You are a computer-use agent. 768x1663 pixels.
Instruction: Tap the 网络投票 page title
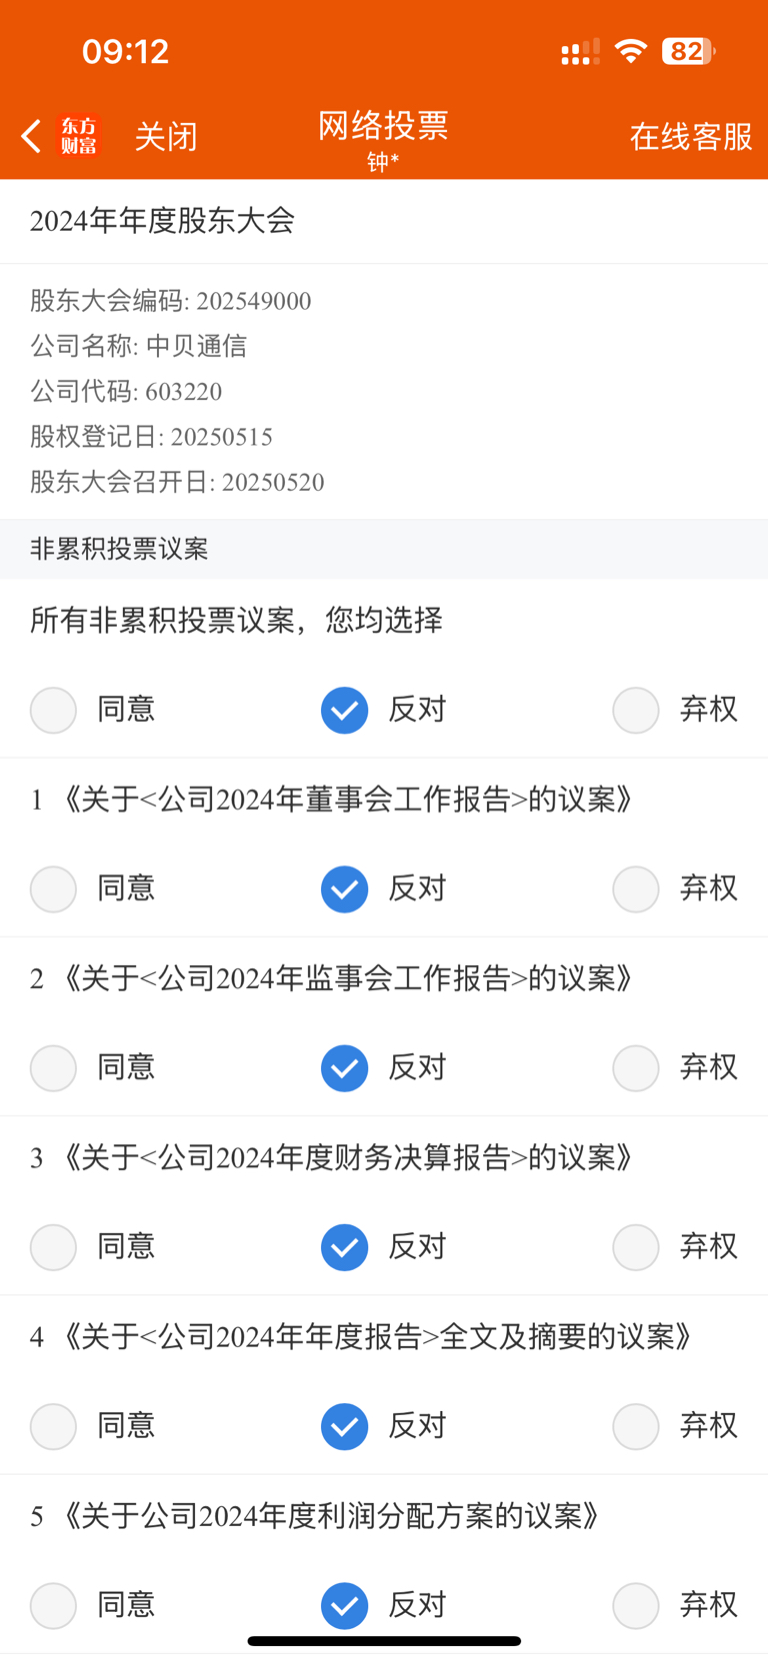[383, 126]
